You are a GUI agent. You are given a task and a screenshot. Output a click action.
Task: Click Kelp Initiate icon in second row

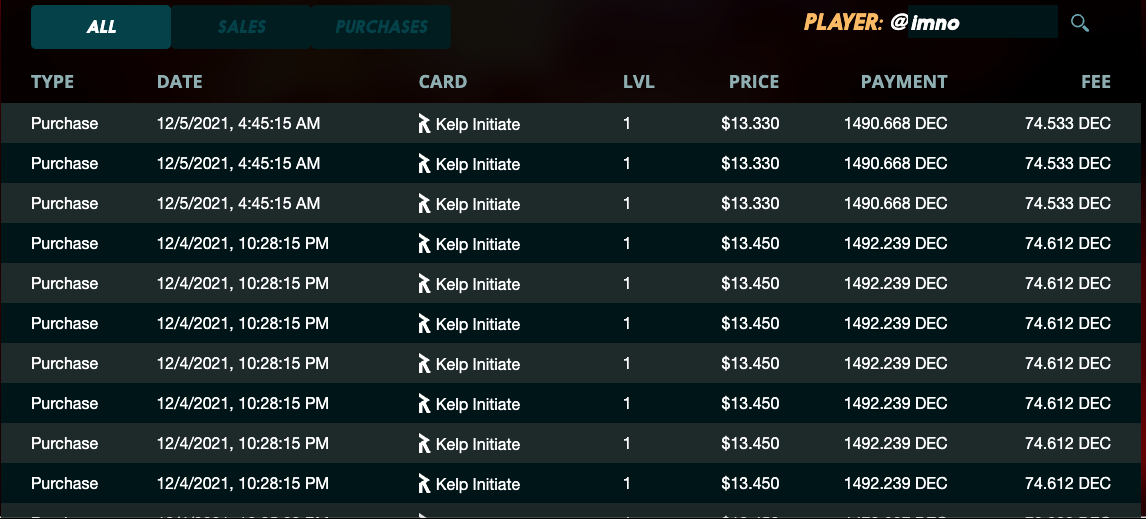(424, 164)
